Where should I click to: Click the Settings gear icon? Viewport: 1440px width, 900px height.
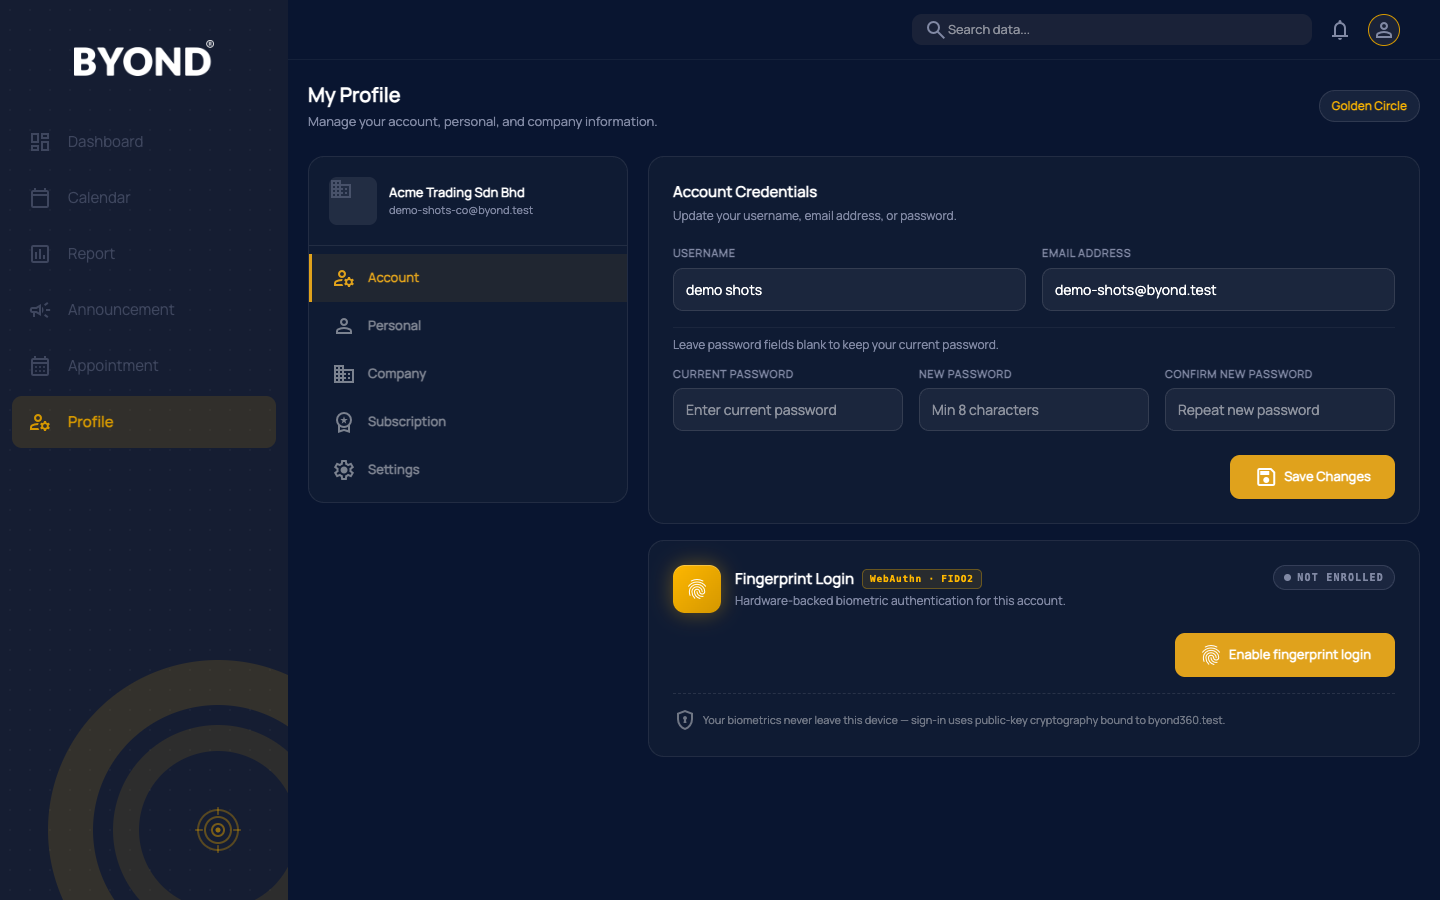pos(344,470)
